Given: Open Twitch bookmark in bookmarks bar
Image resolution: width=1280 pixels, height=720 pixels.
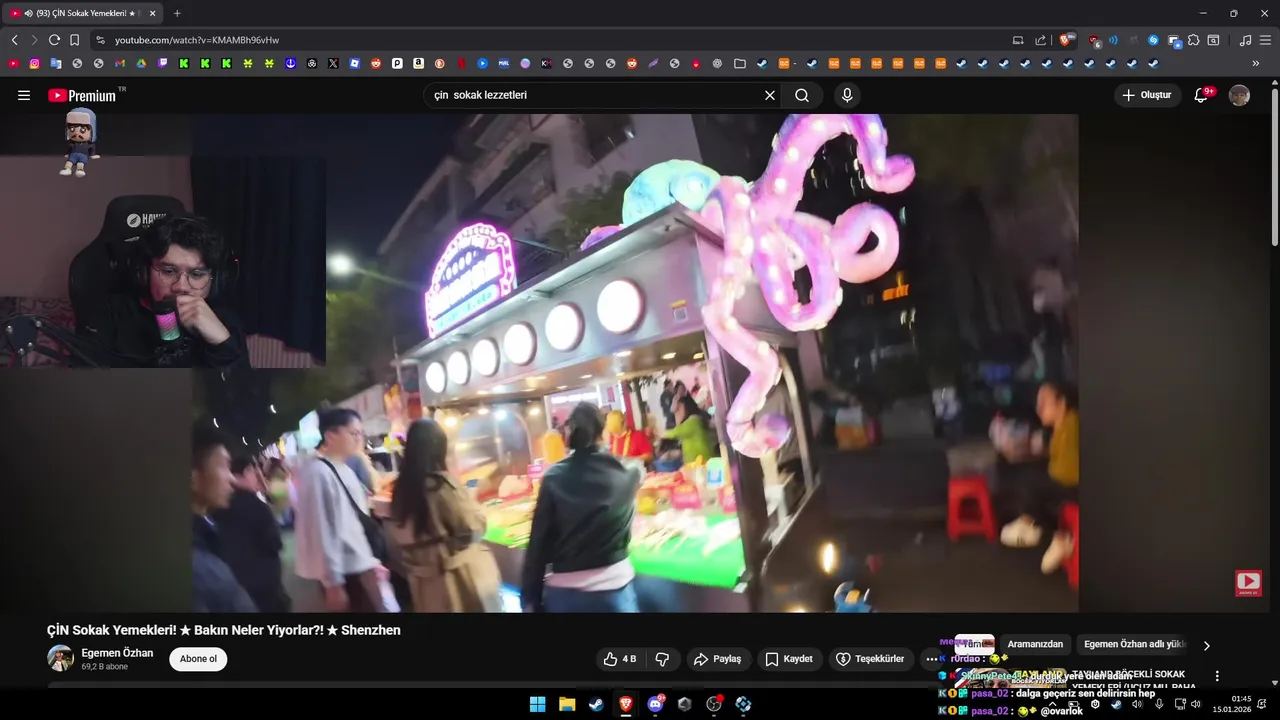Looking at the screenshot, I should 163,63.
